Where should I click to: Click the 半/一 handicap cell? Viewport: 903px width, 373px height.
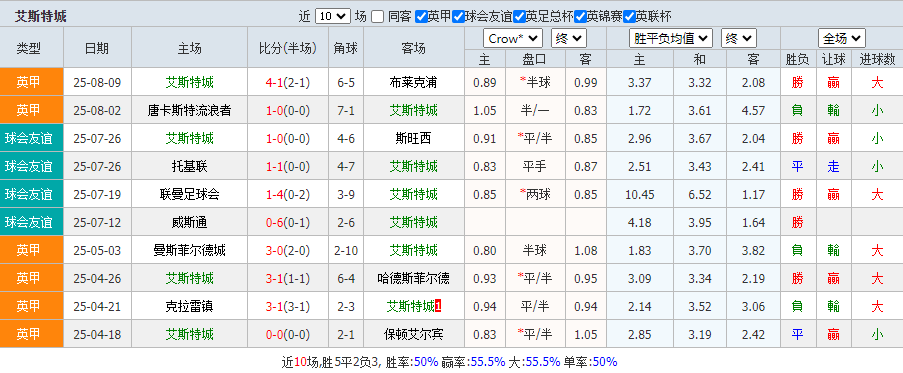click(x=535, y=110)
